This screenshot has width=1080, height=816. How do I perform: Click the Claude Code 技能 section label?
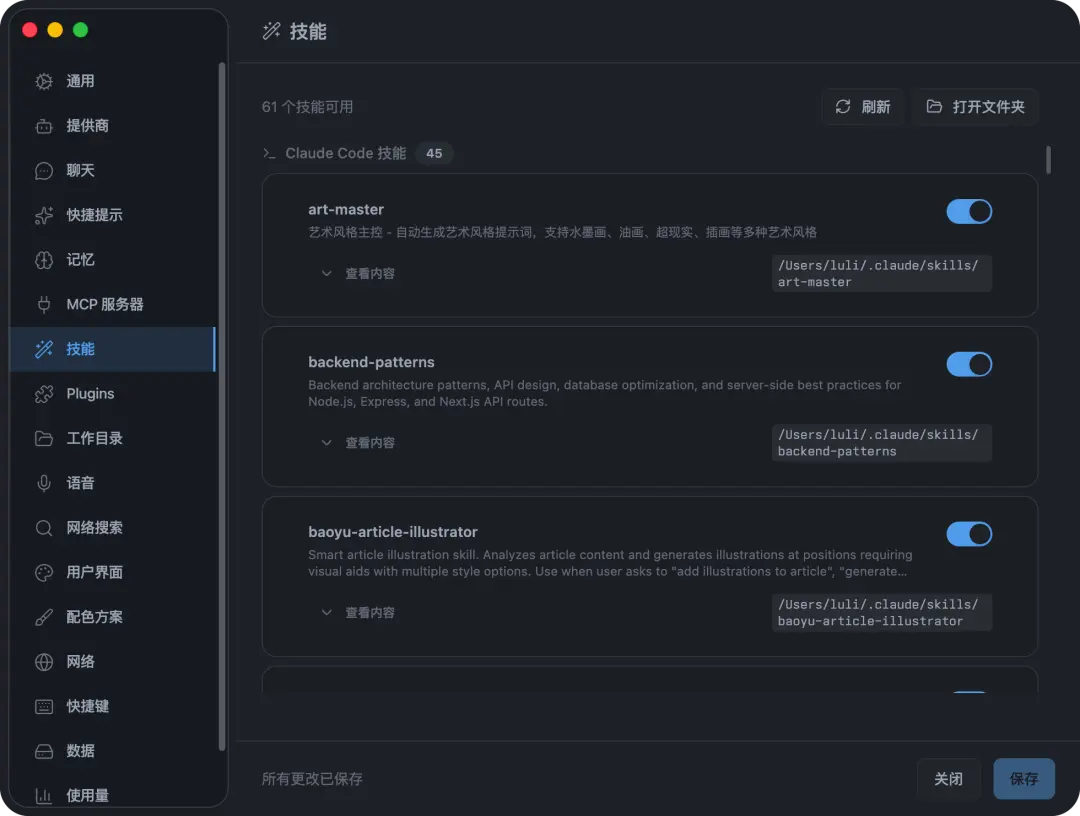[x=346, y=154]
